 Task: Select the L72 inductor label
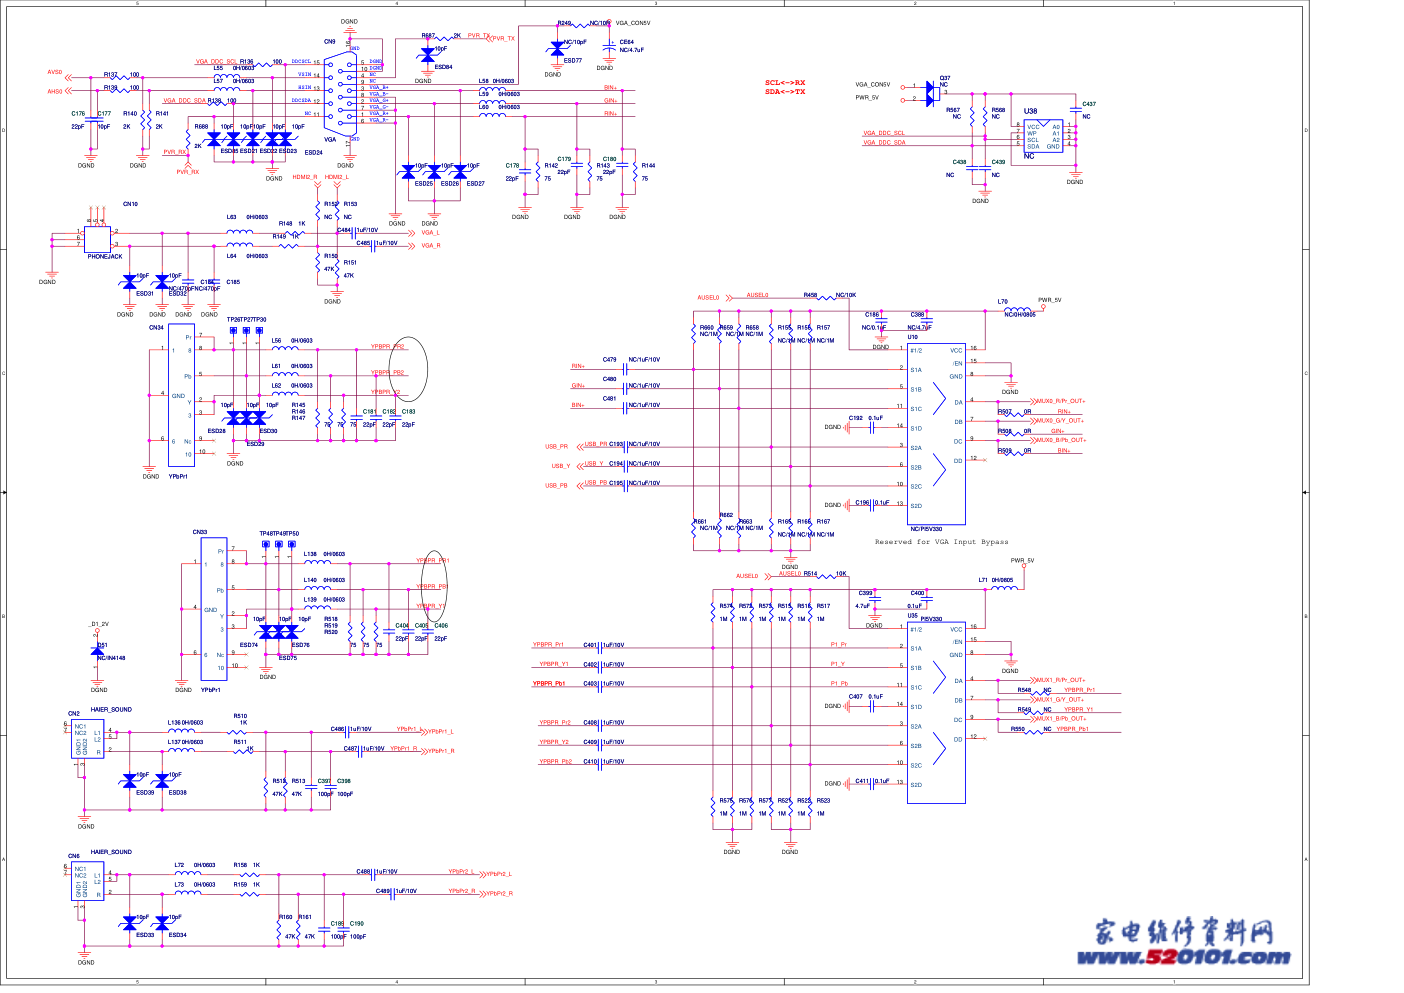[179, 865]
